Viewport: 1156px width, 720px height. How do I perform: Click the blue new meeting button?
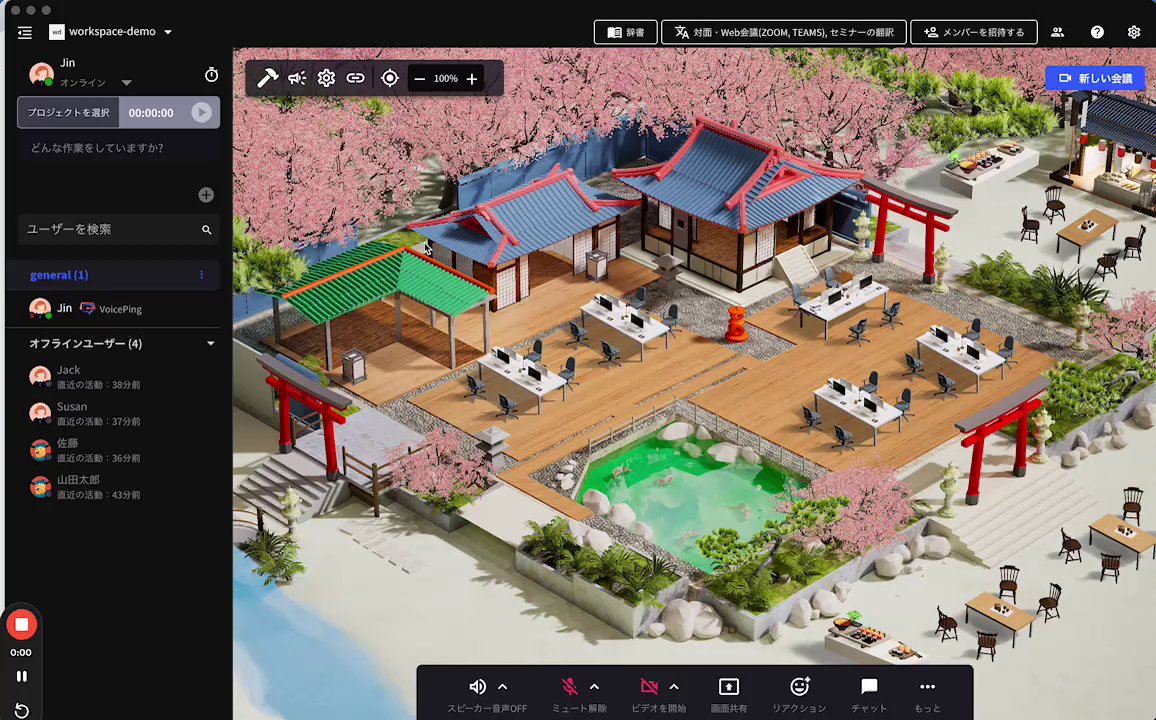[x=1095, y=78]
